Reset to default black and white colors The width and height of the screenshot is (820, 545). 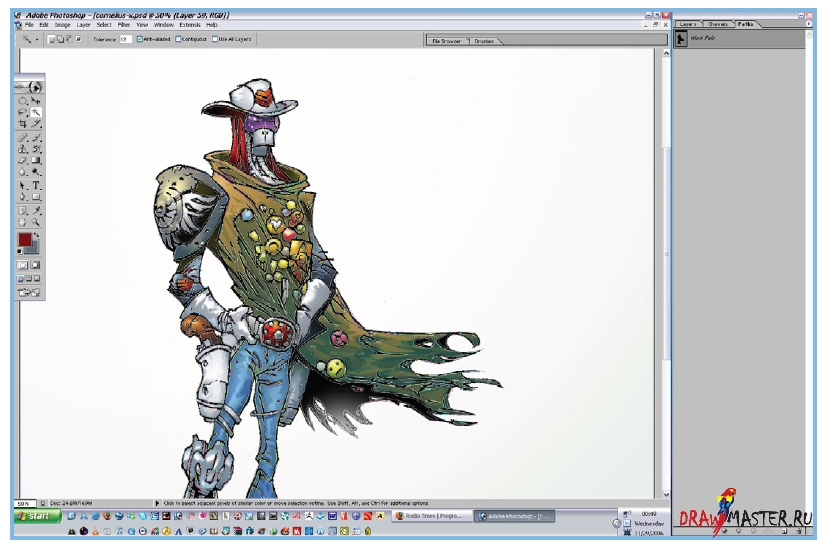pos(20,252)
